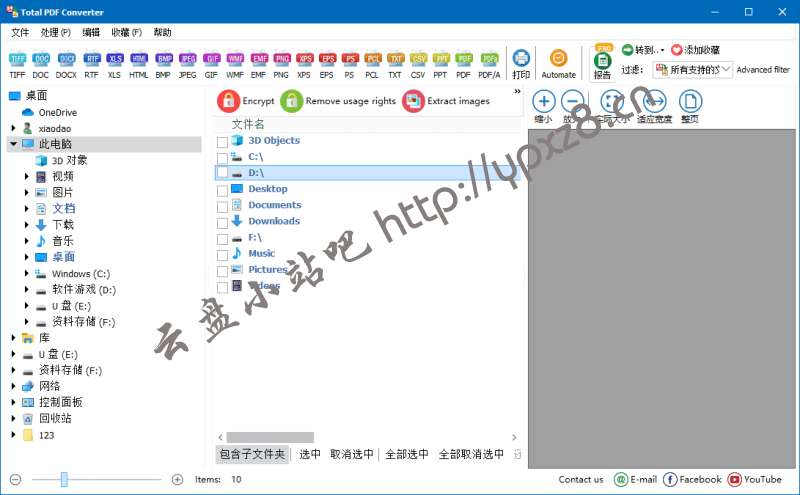Viewport: 800px width, 495px height.
Task: Check the Pictures folder checkbox
Action: point(222,271)
